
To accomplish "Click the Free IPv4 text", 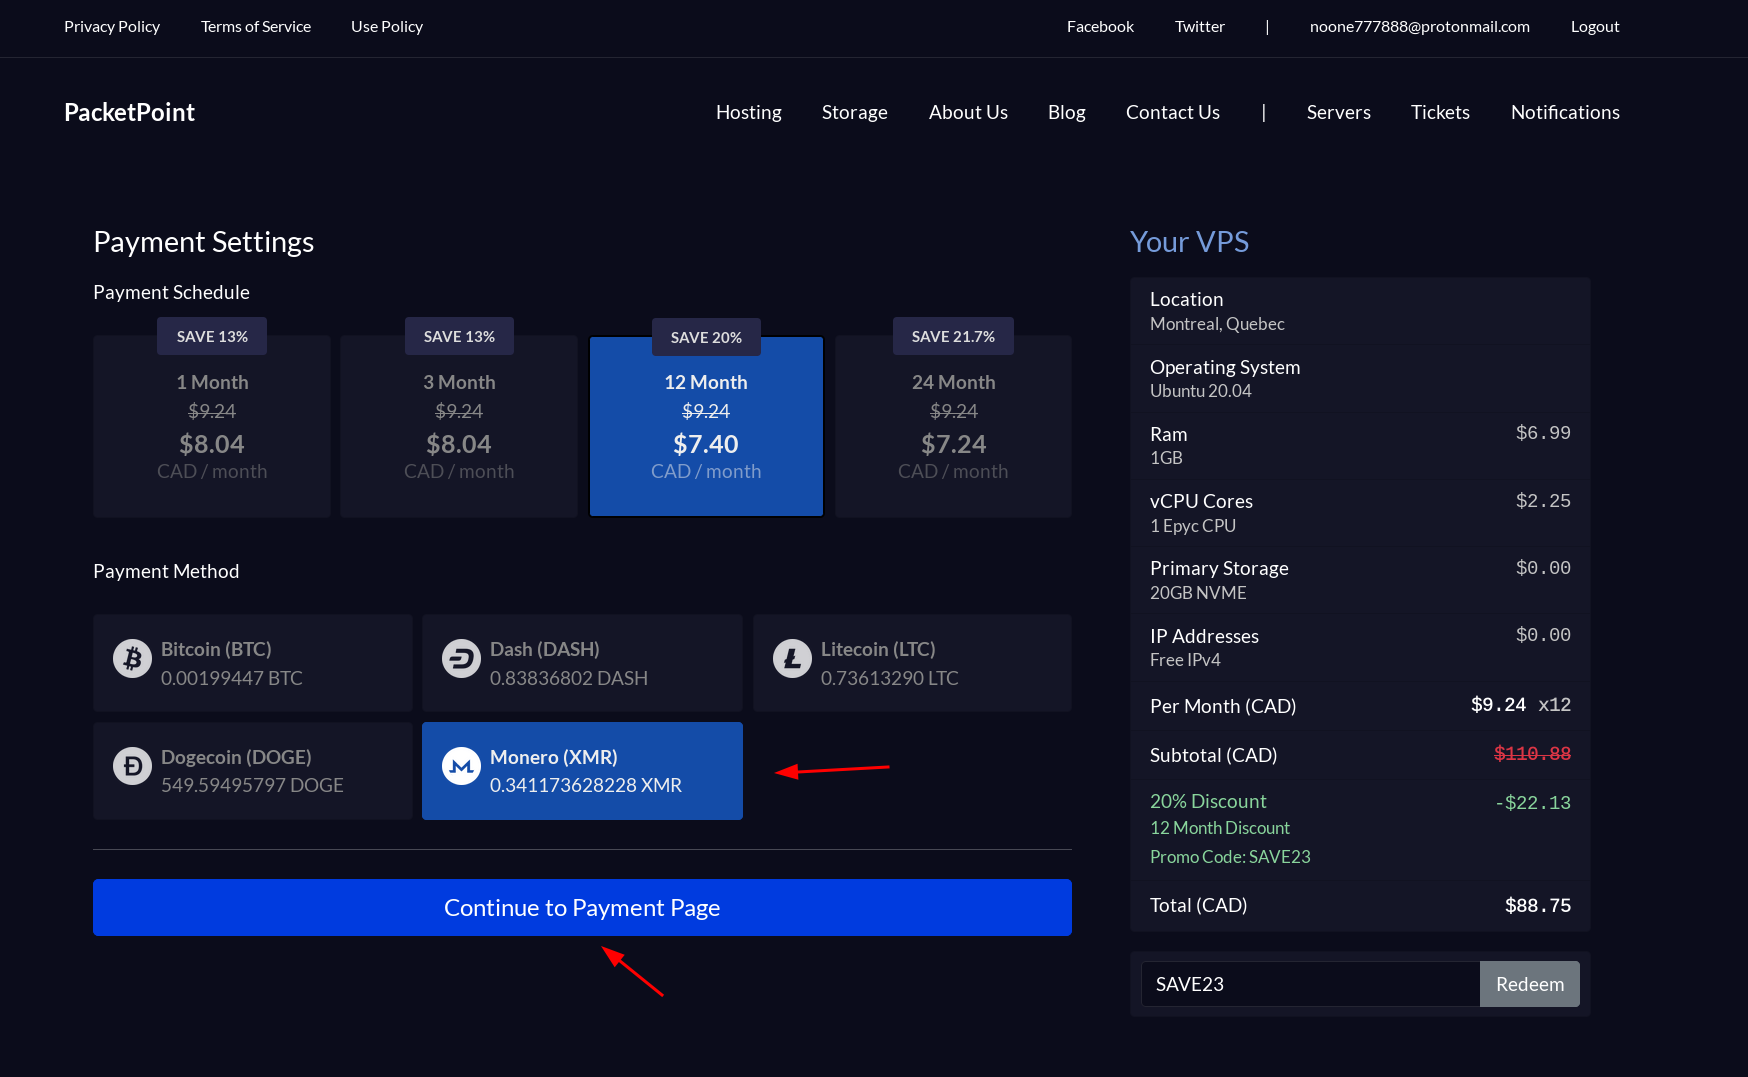I will (1185, 660).
